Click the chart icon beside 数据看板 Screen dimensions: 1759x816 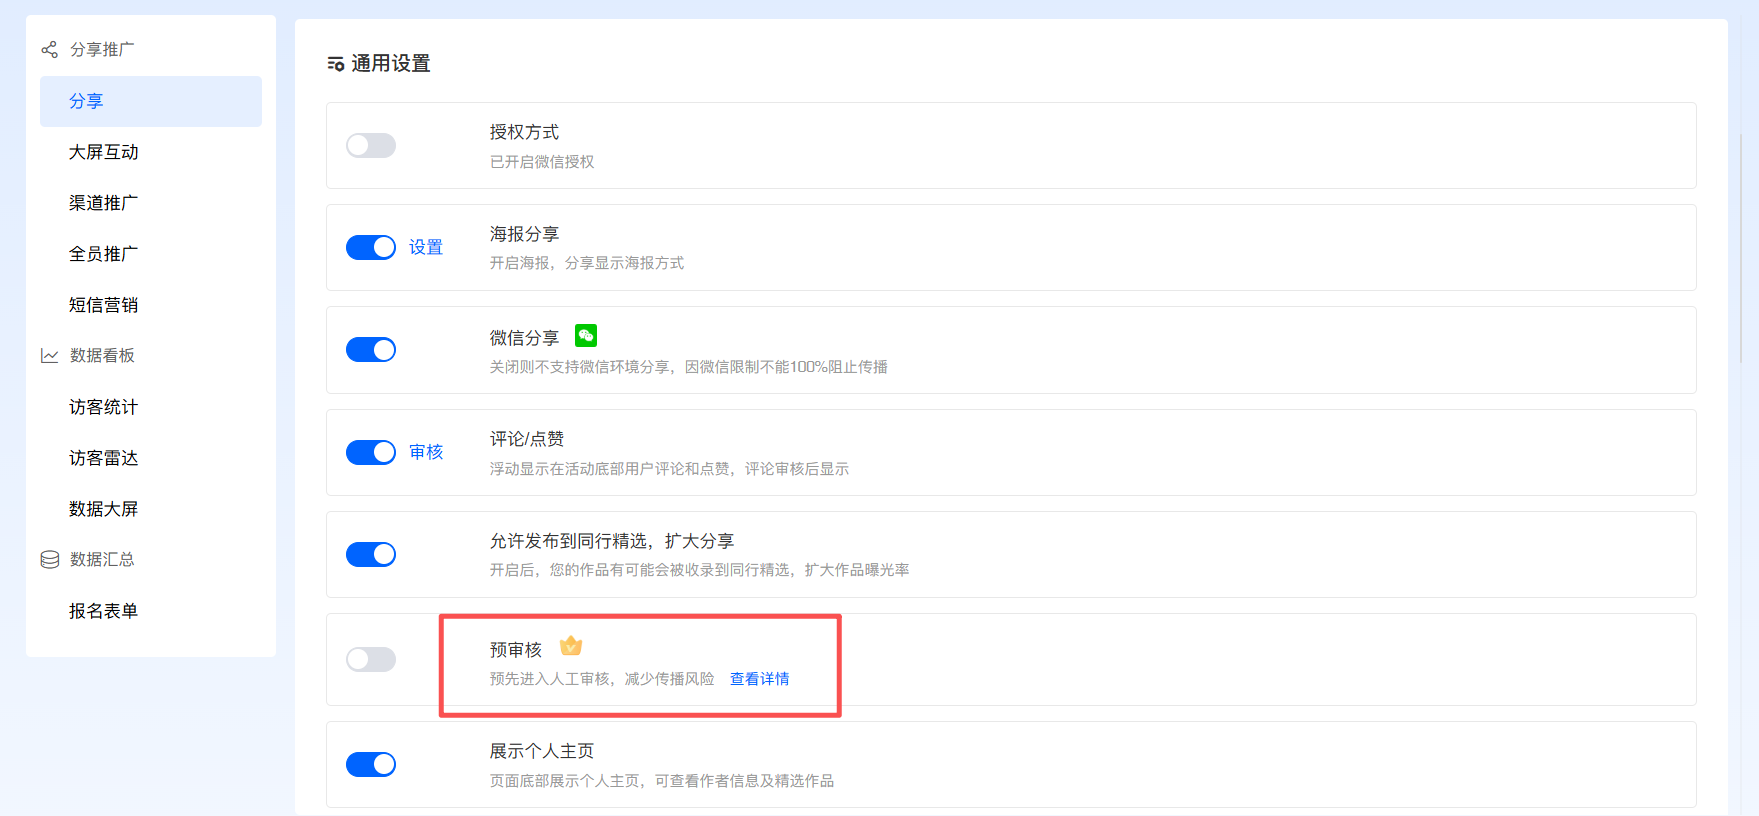pyautogui.click(x=49, y=356)
